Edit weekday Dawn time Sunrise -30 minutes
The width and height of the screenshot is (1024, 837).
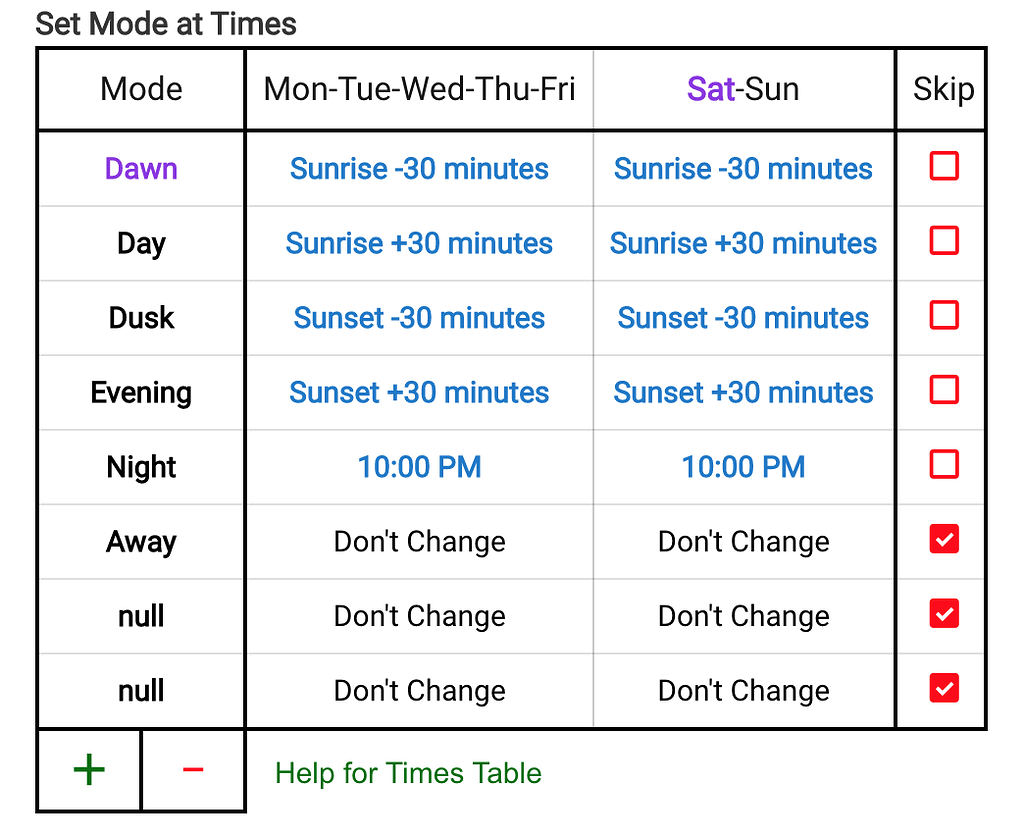(x=419, y=168)
